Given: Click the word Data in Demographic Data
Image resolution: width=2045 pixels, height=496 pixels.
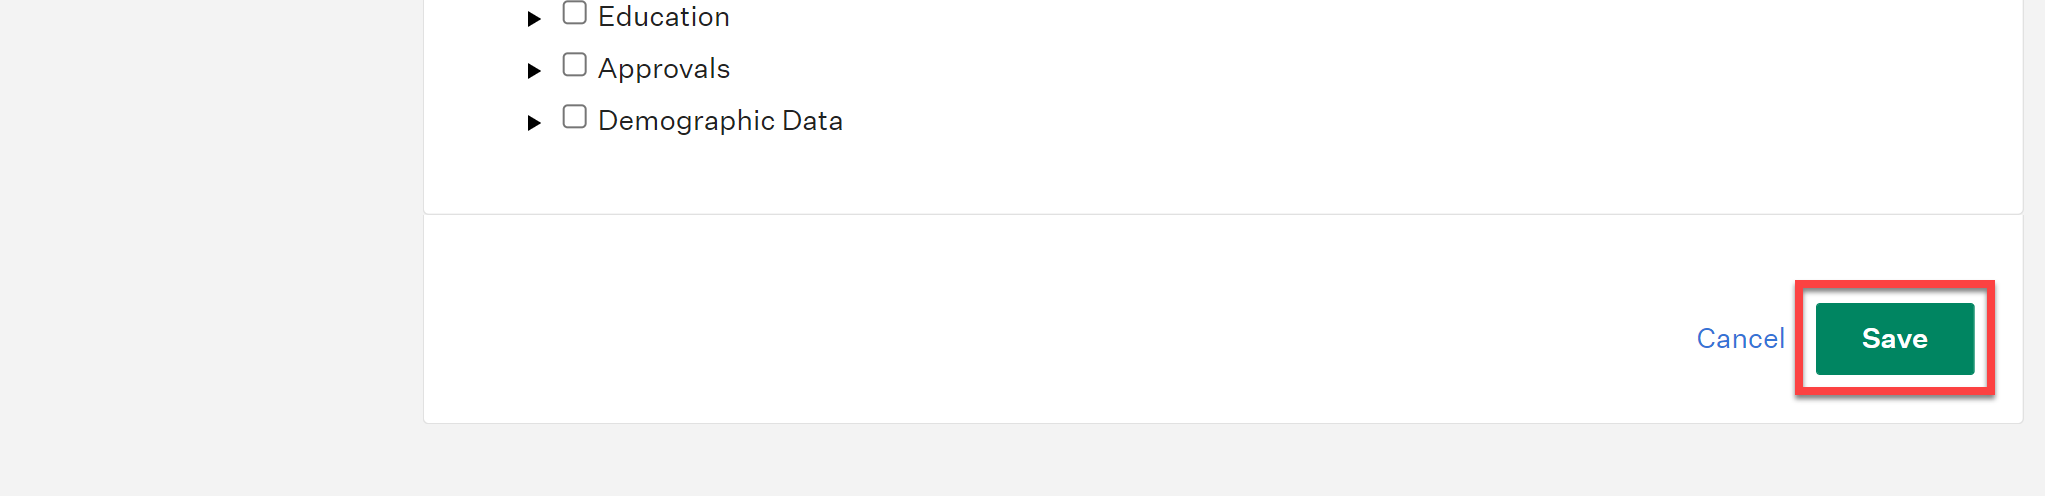Looking at the screenshot, I should (812, 121).
